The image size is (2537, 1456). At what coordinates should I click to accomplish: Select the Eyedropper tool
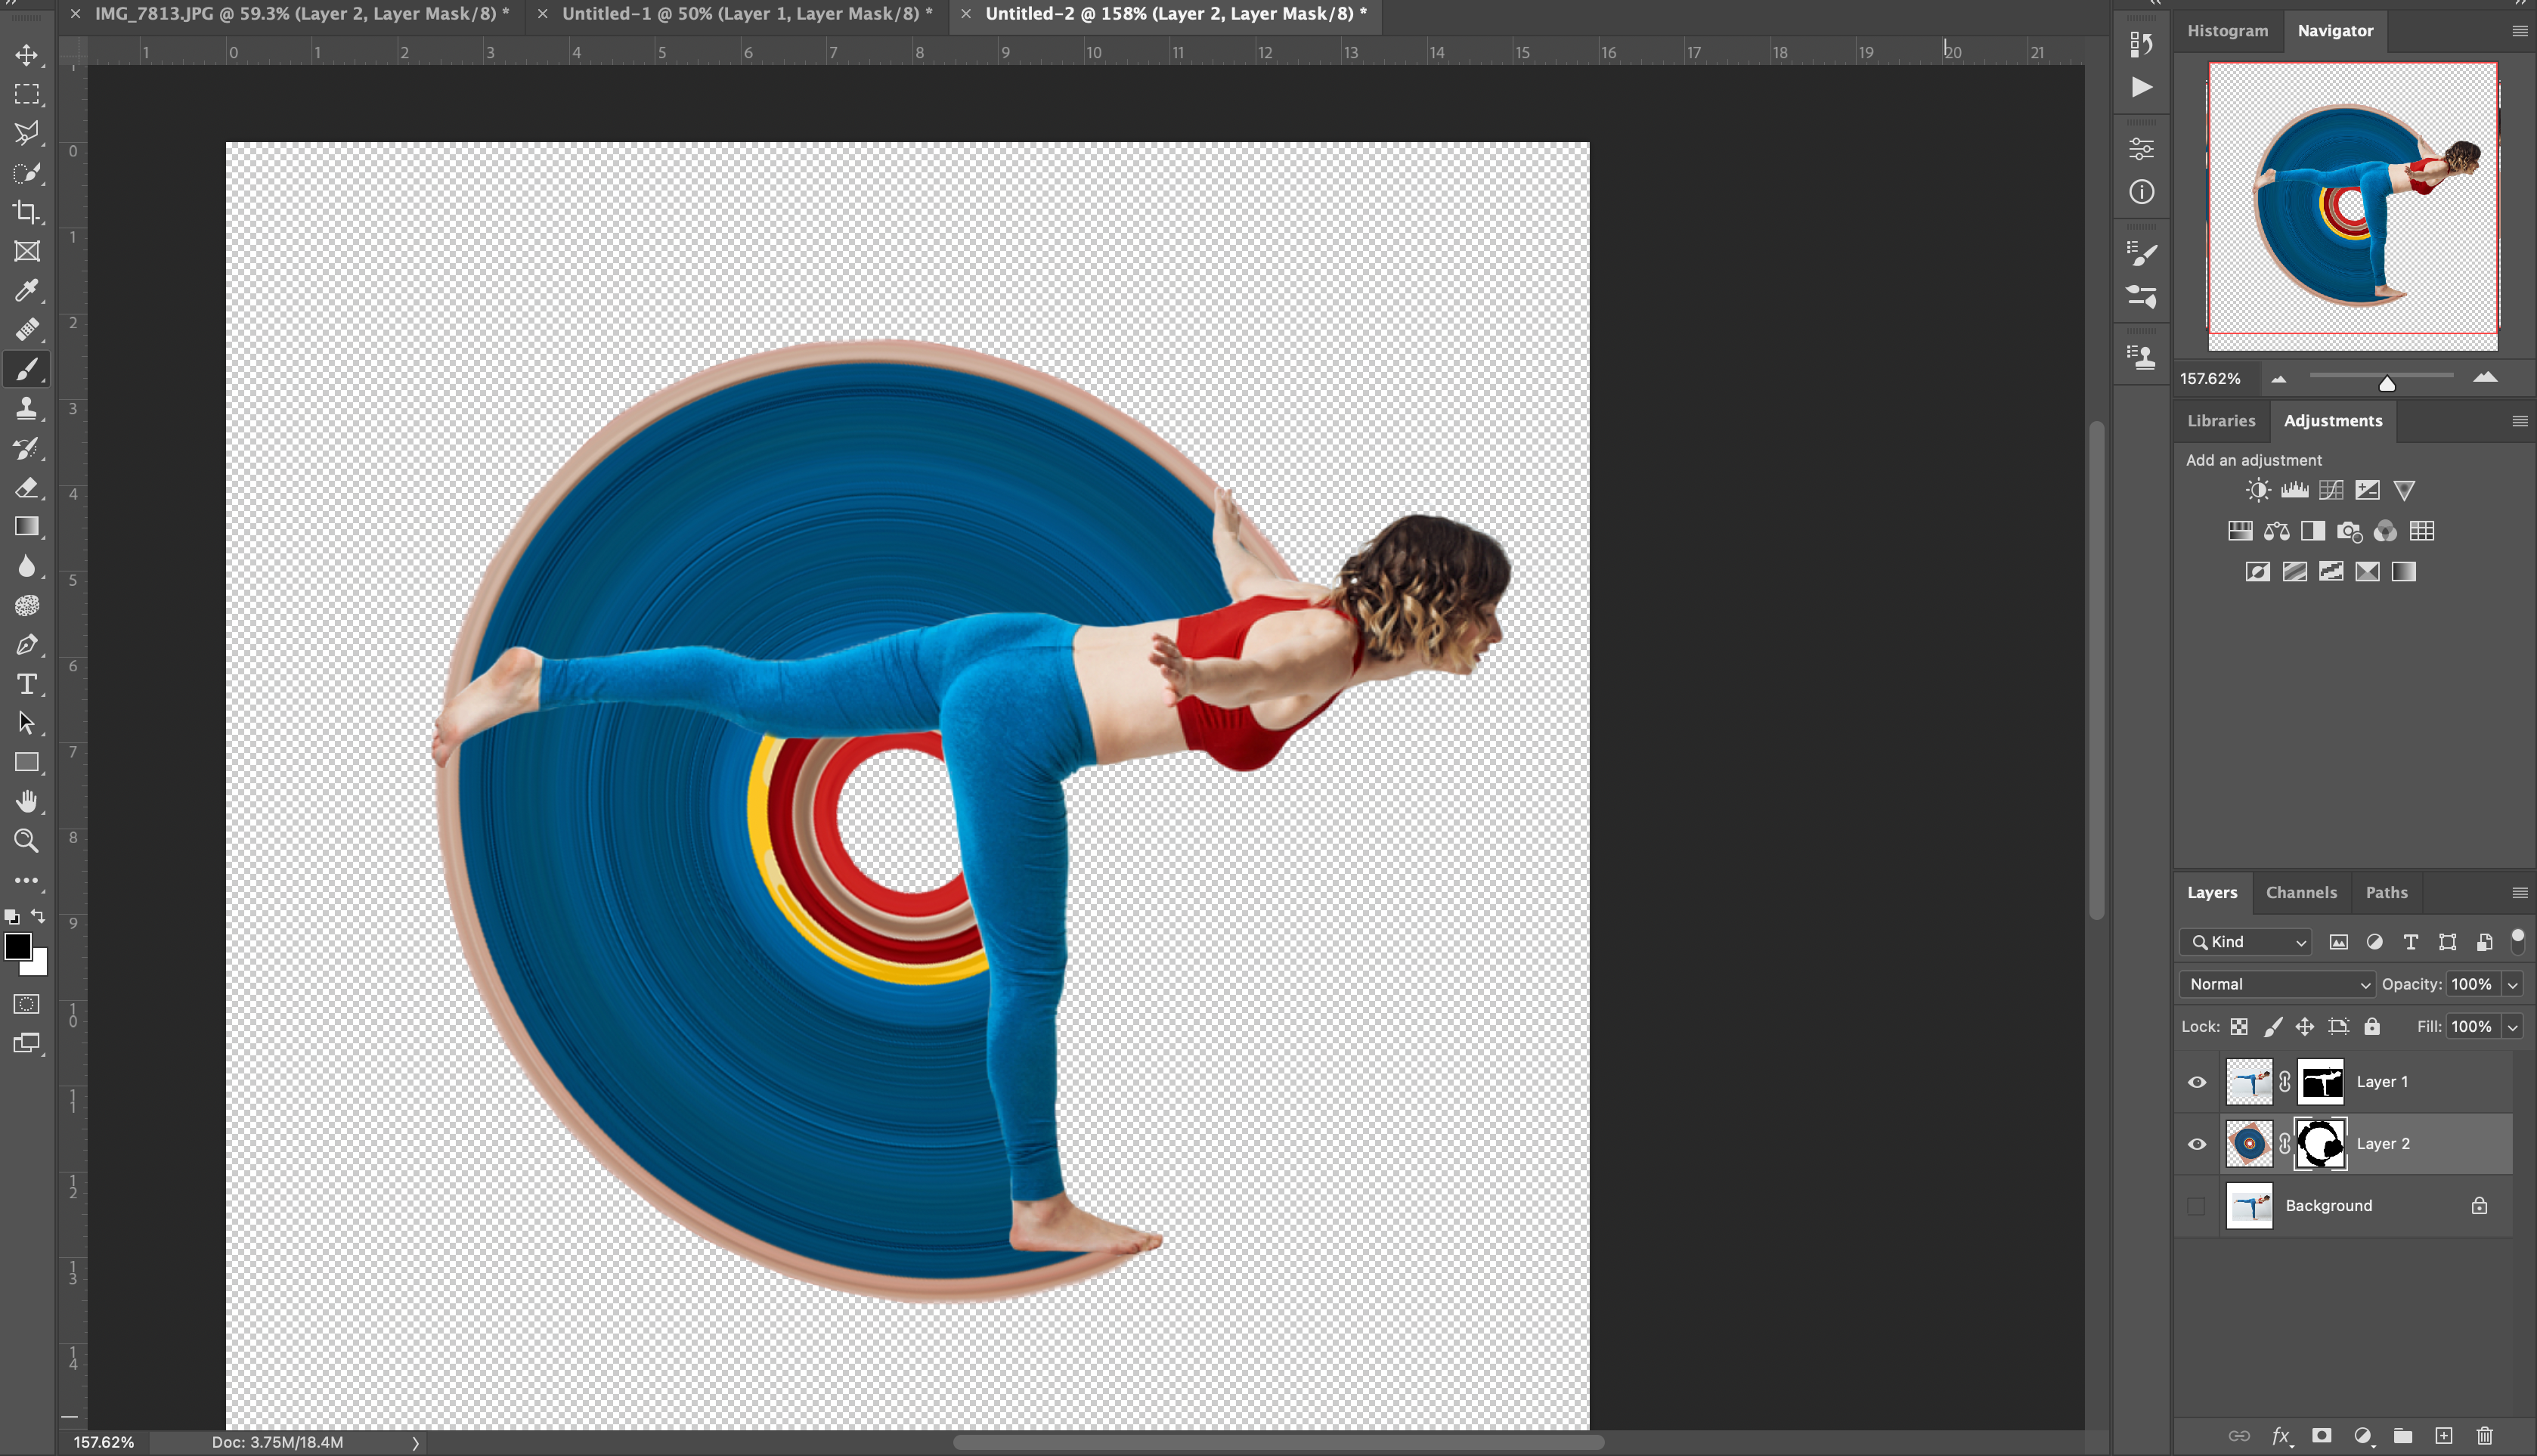tap(27, 290)
